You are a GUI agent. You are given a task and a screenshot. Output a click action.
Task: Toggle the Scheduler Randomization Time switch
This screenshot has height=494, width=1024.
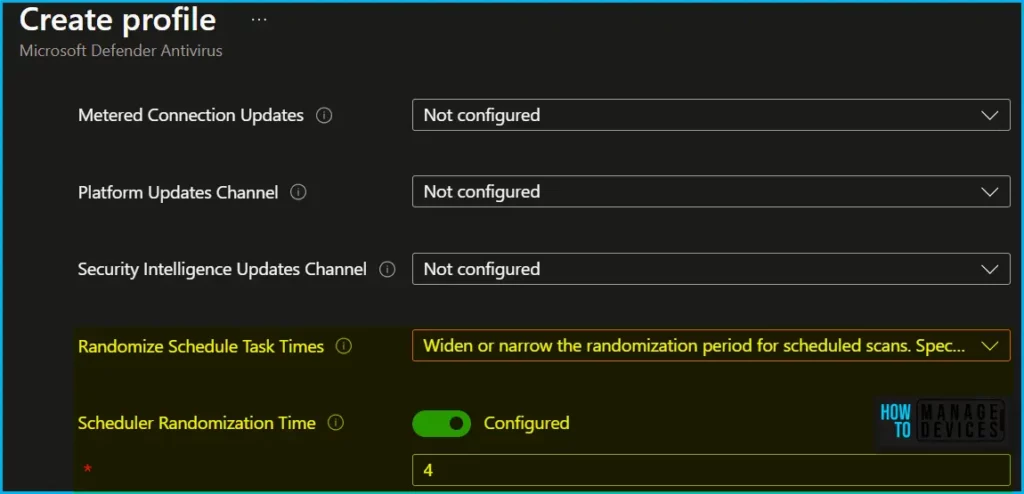441,423
